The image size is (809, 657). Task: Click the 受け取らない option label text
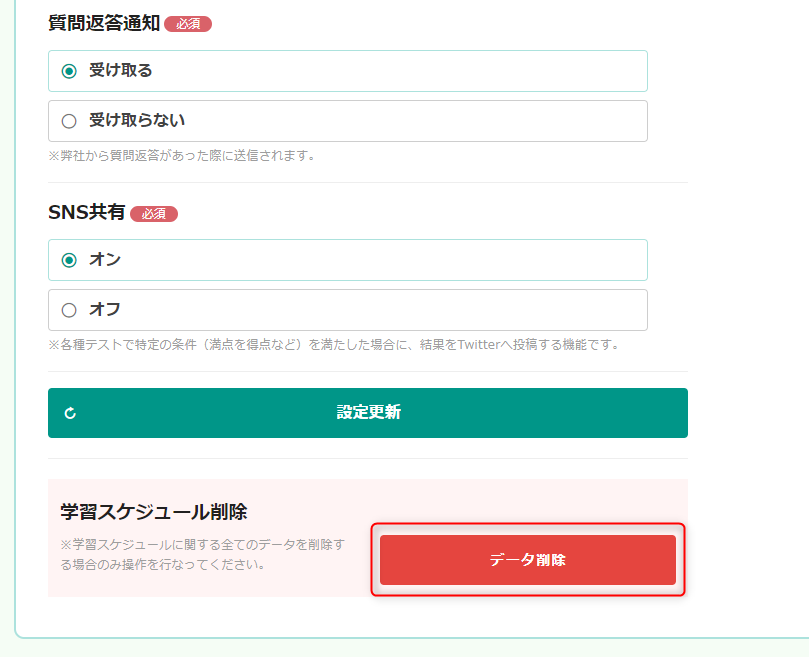point(137,120)
